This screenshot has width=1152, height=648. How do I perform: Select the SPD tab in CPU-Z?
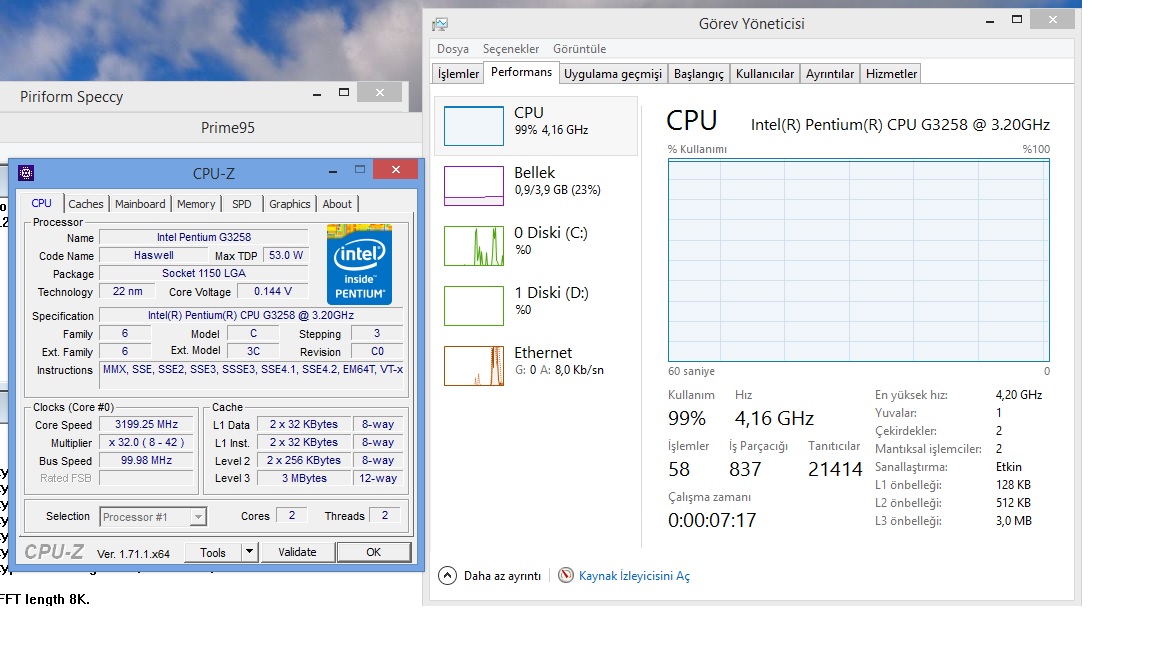click(x=242, y=204)
